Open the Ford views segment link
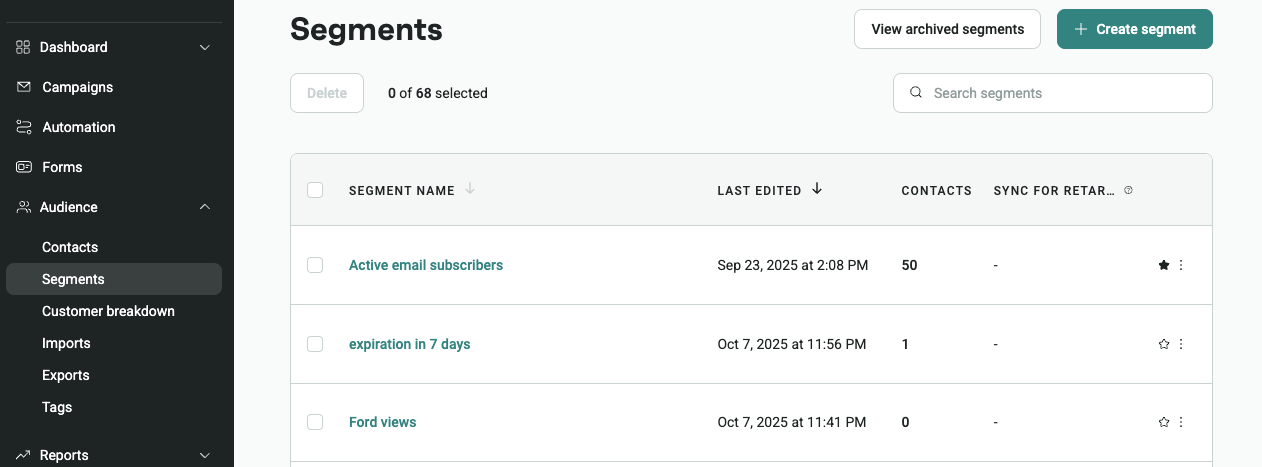Screen dimensions: 1262x467 [382, 422]
